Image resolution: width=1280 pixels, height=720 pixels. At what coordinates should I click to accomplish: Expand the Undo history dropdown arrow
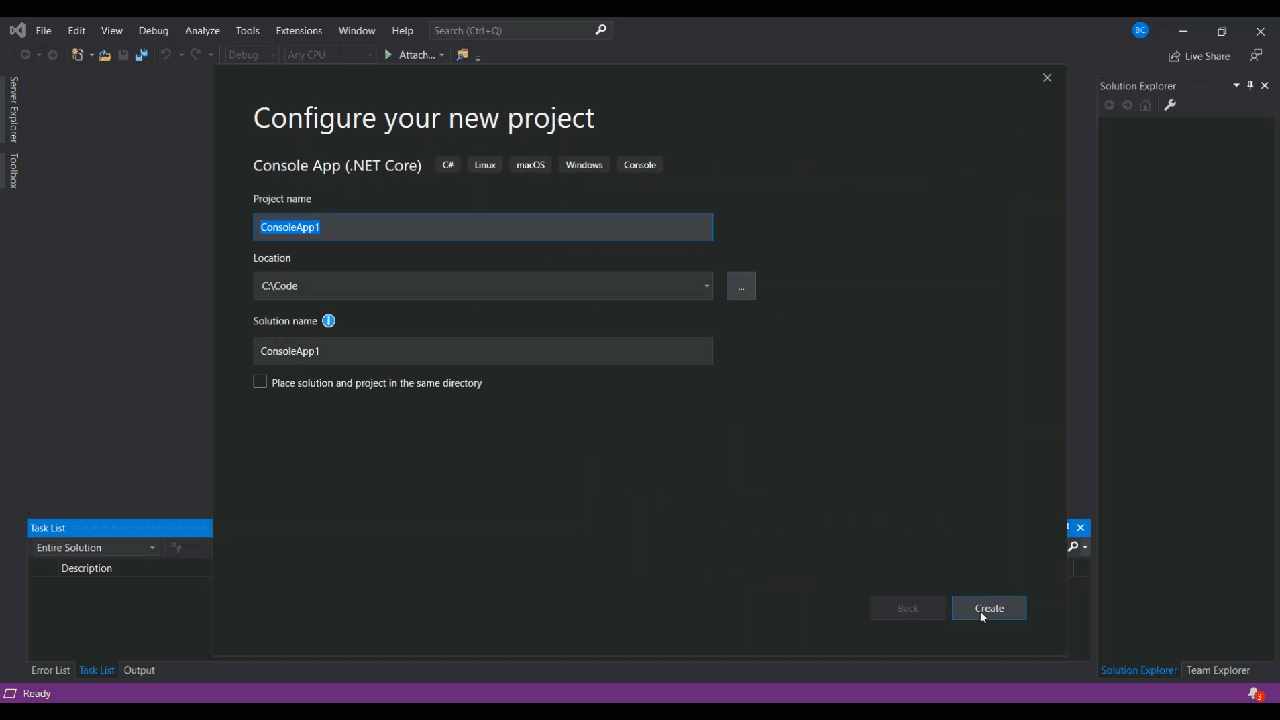(x=181, y=55)
